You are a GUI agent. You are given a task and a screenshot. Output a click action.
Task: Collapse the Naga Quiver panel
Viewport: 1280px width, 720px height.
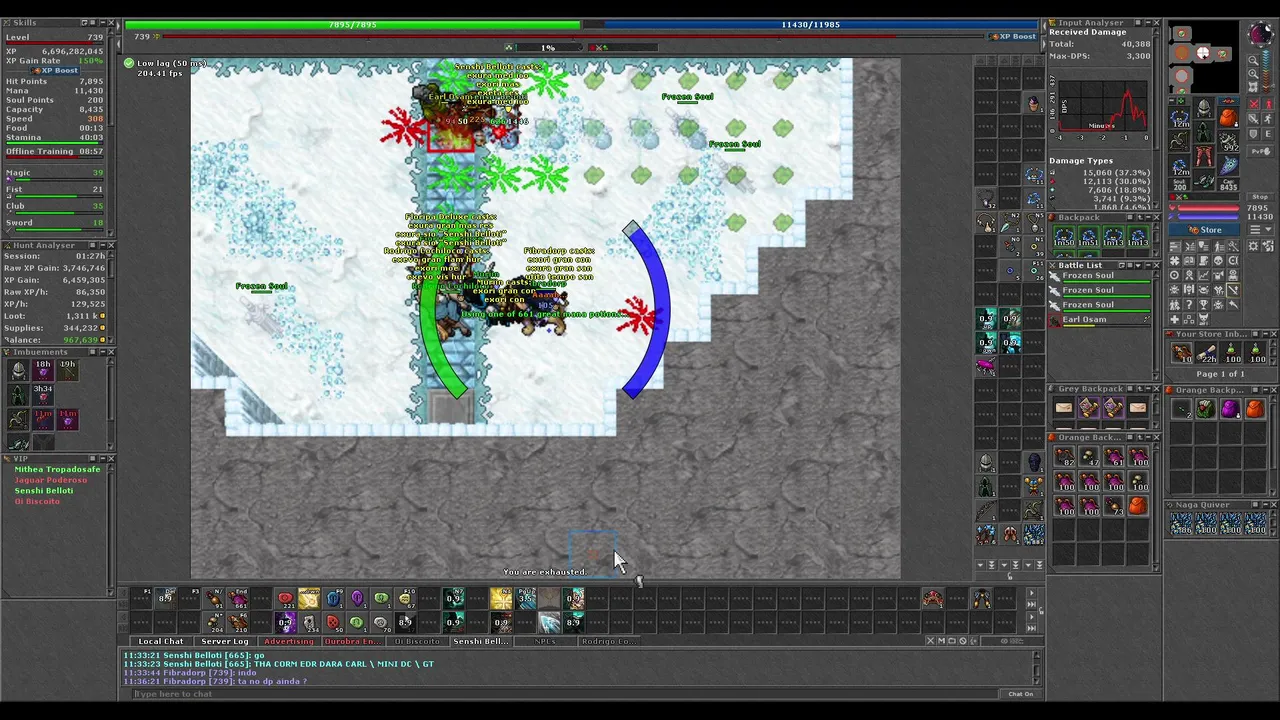click(x=1264, y=506)
